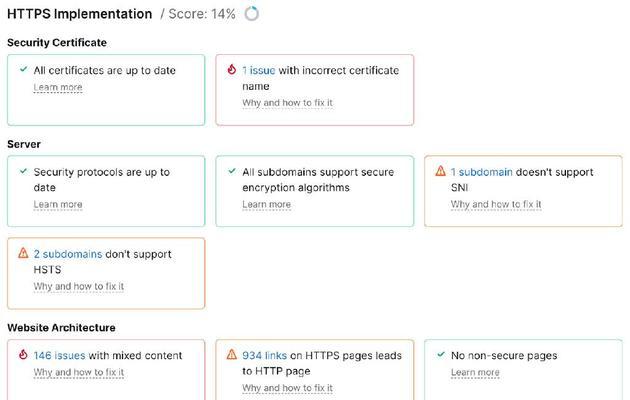Click 'Why and how to fix it' under HSTS
This screenshot has width=630, height=400.
point(79,286)
